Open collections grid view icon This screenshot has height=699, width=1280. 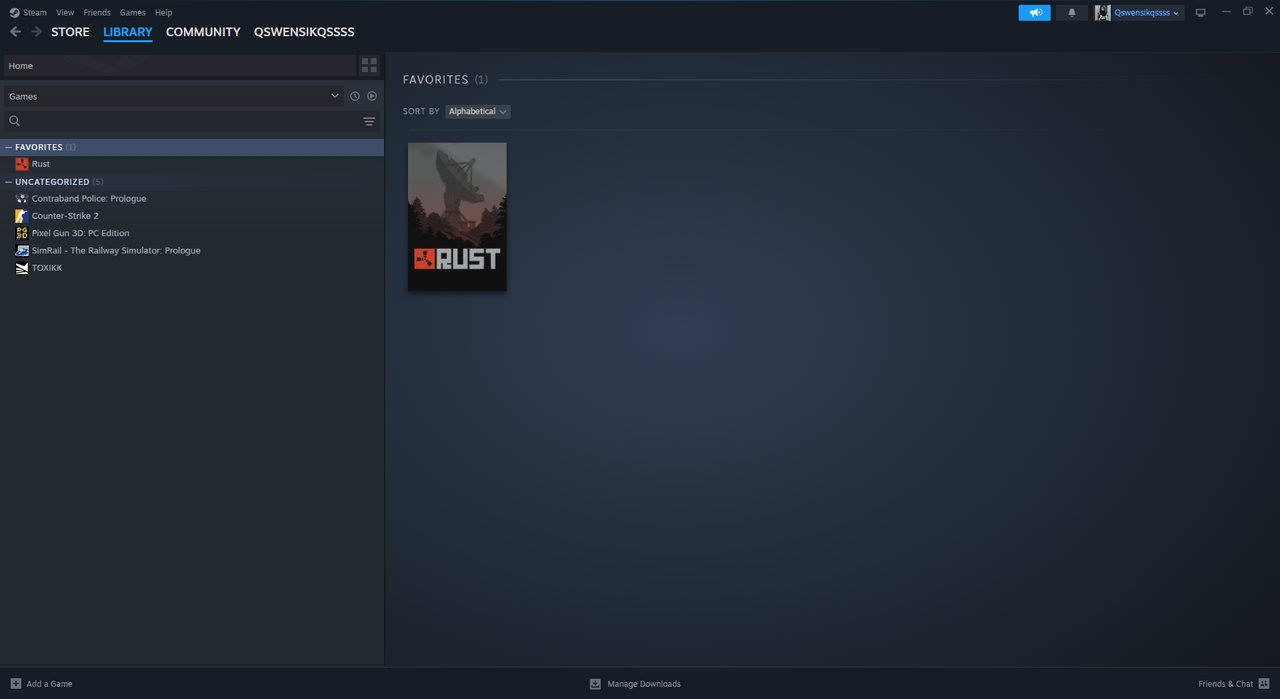coord(369,66)
